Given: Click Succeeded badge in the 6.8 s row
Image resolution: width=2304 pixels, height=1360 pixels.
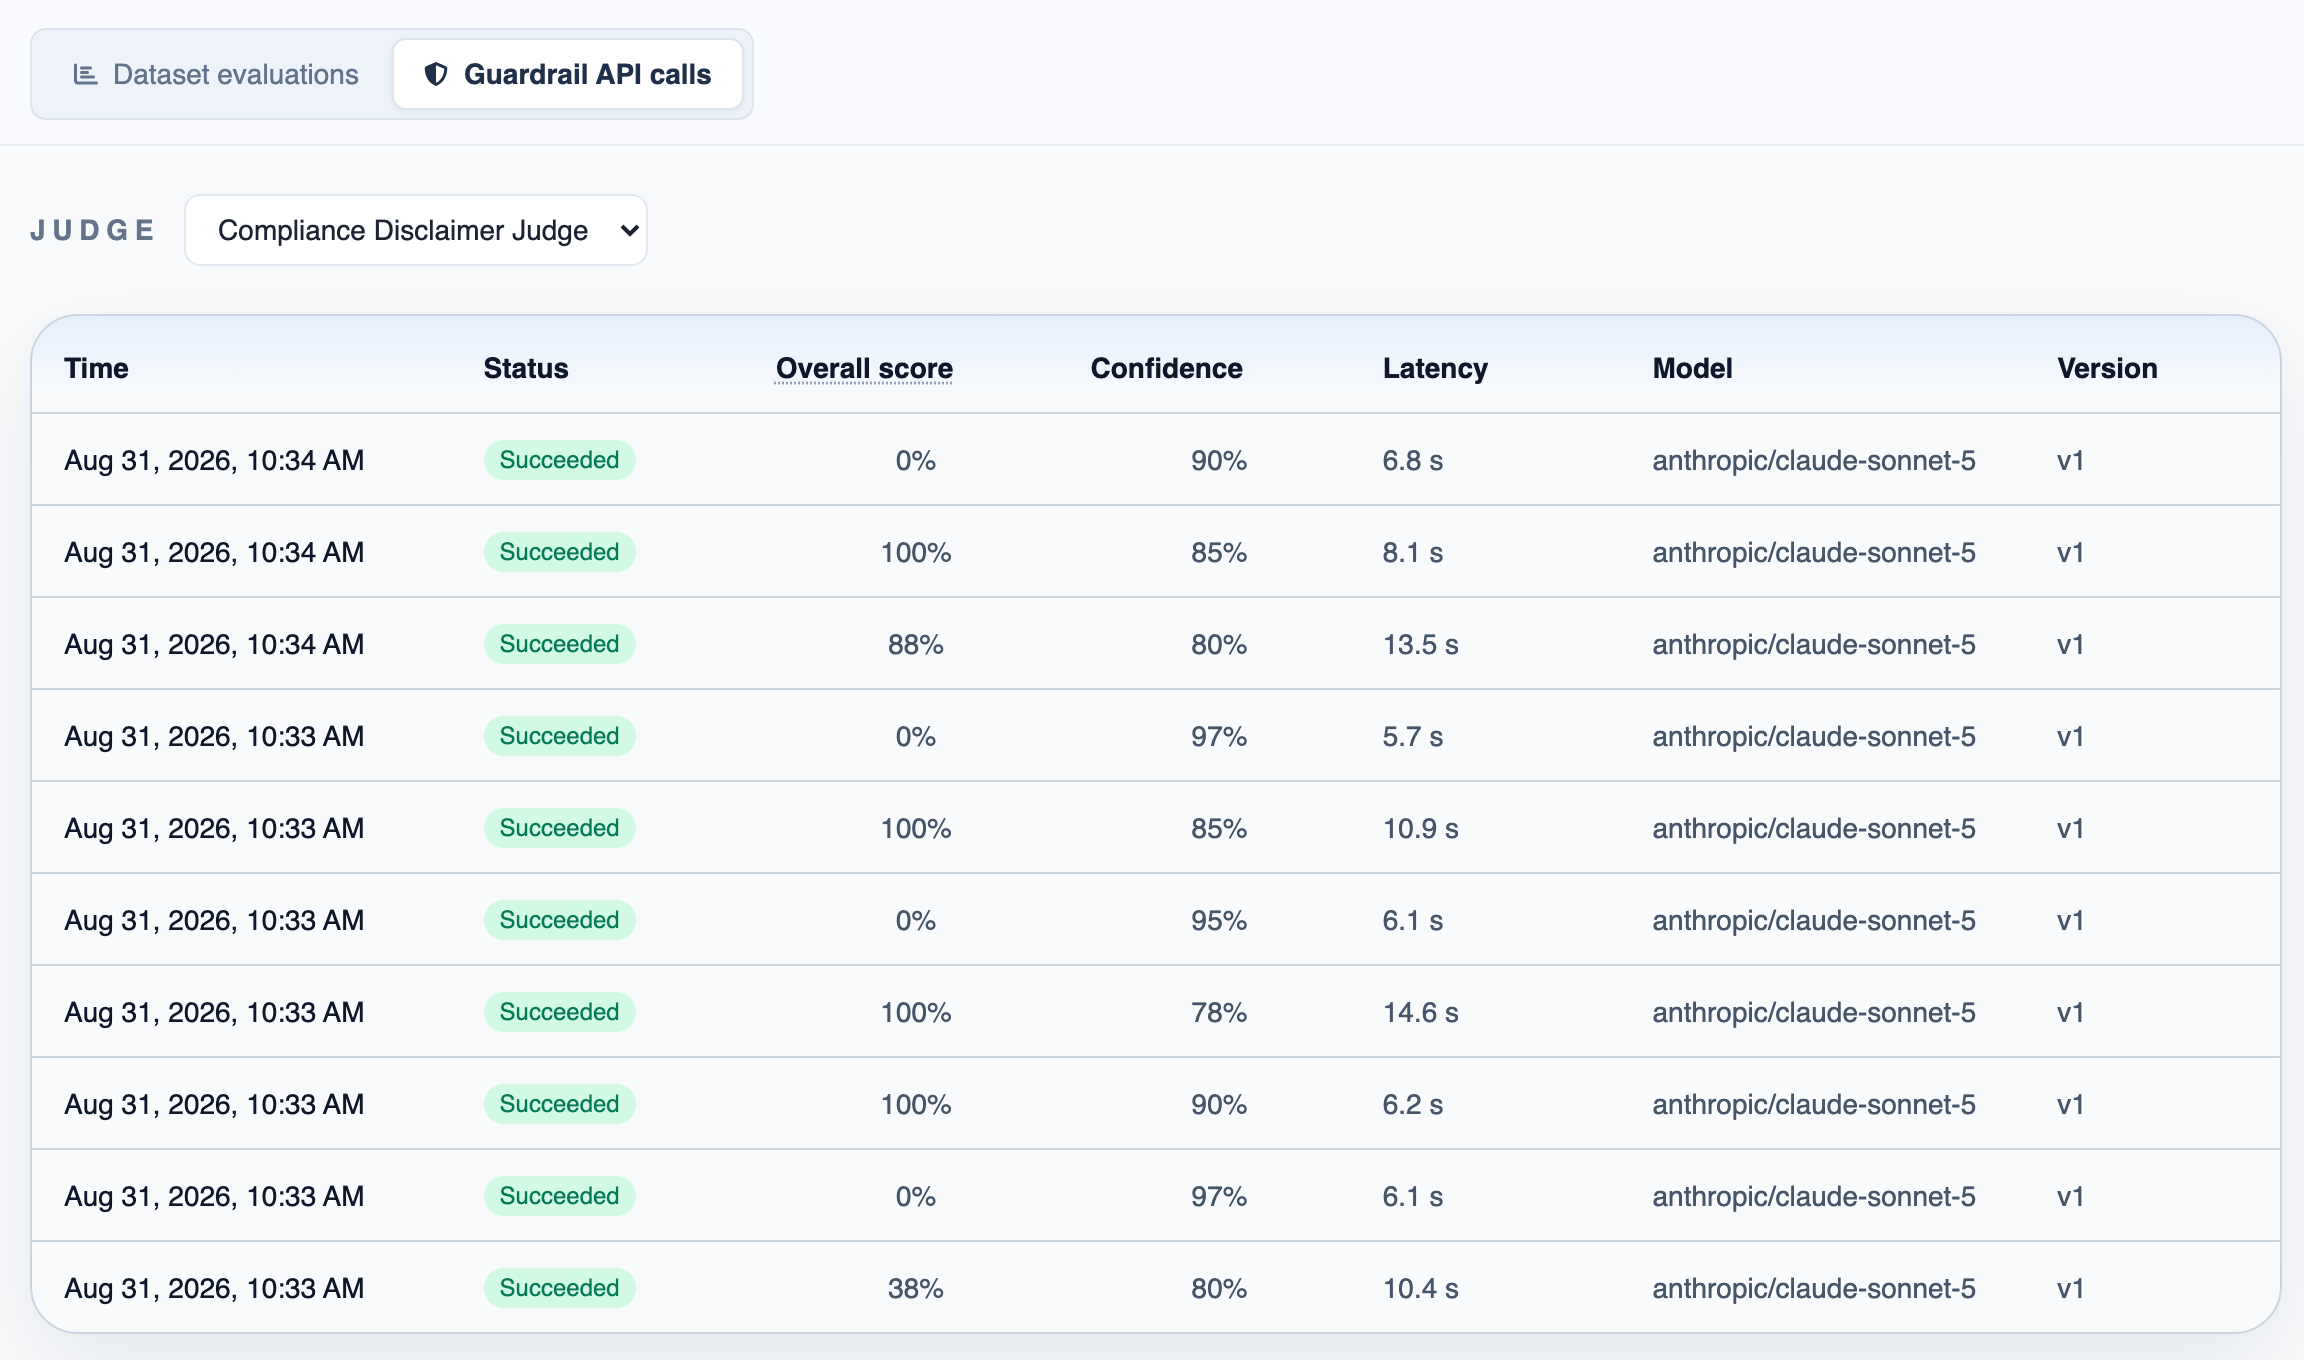Looking at the screenshot, I should point(559,460).
